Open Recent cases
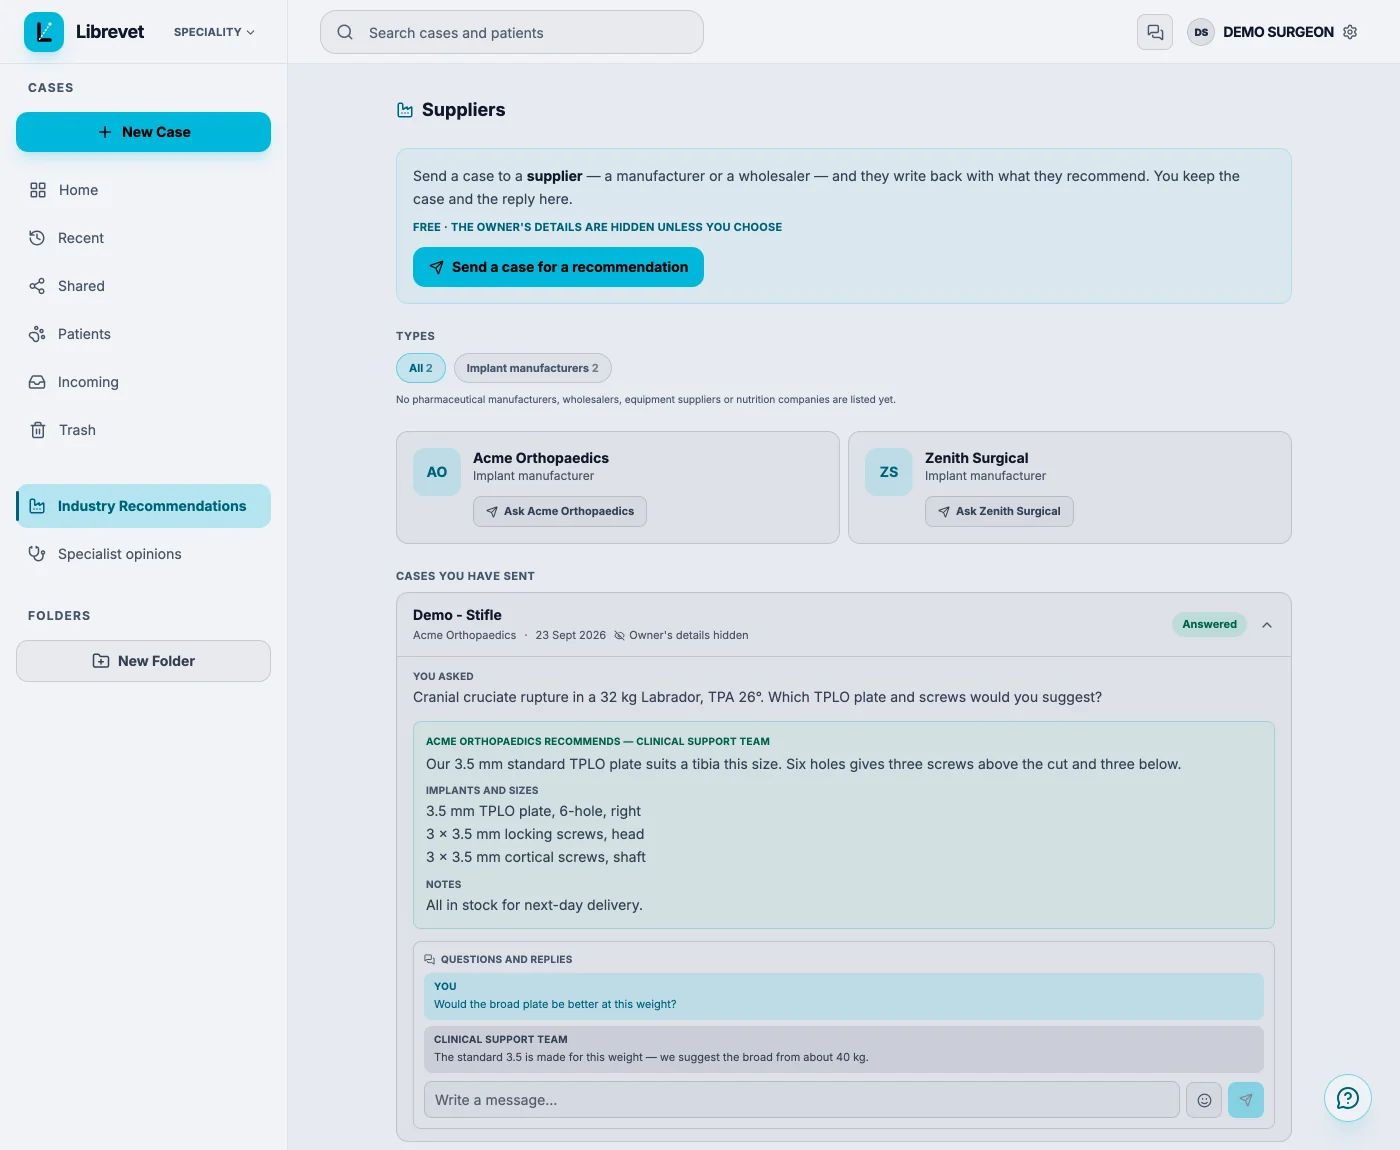This screenshot has height=1150, width=1400. tap(143, 238)
